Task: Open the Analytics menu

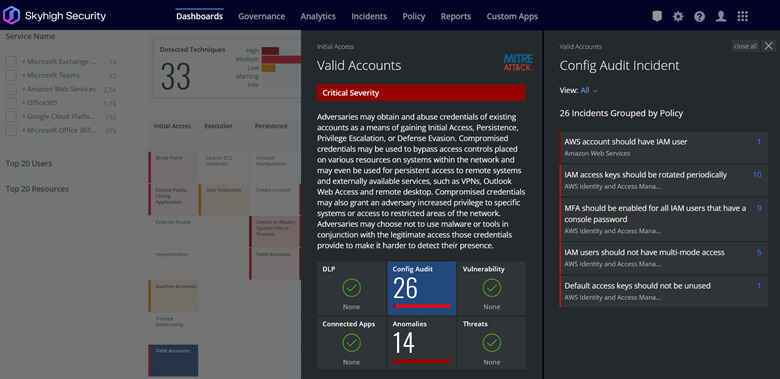Action: 318,16
